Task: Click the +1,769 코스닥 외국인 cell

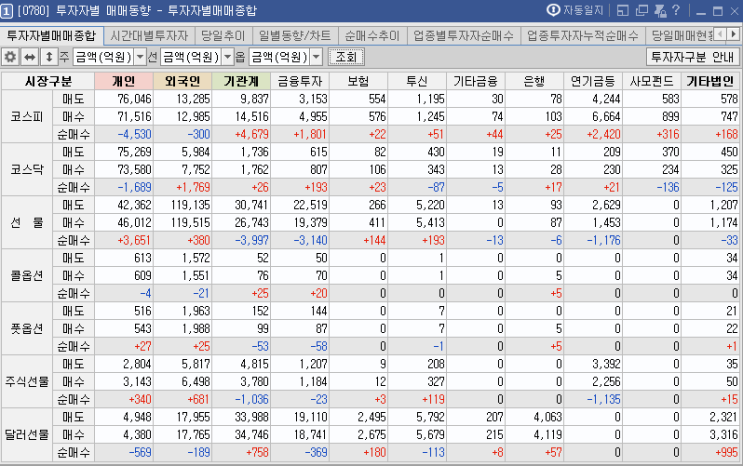Action: (182, 188)
